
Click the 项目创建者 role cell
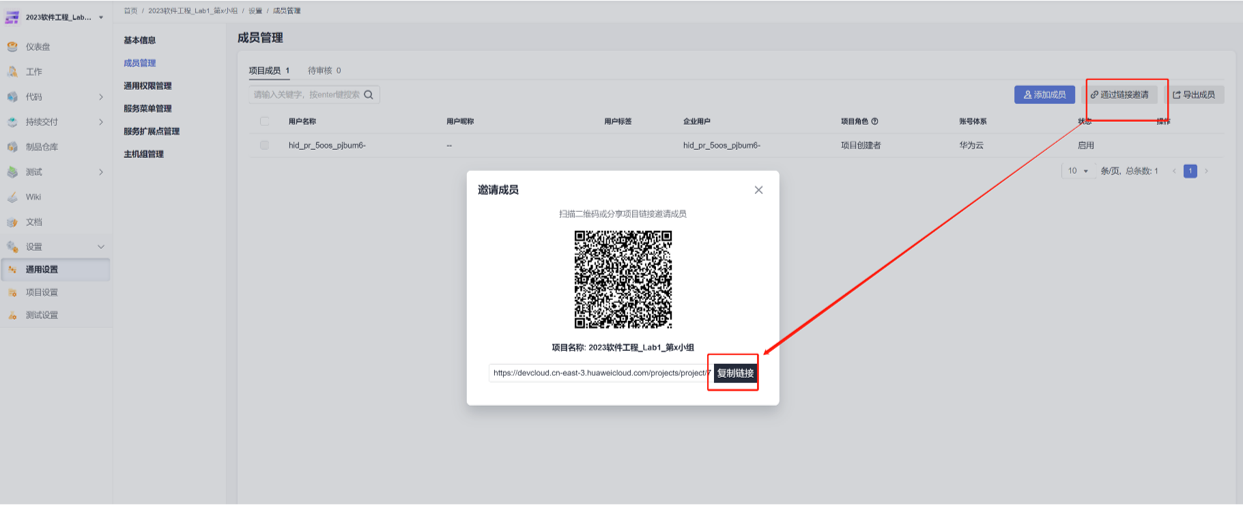click(x=861, y=145)
